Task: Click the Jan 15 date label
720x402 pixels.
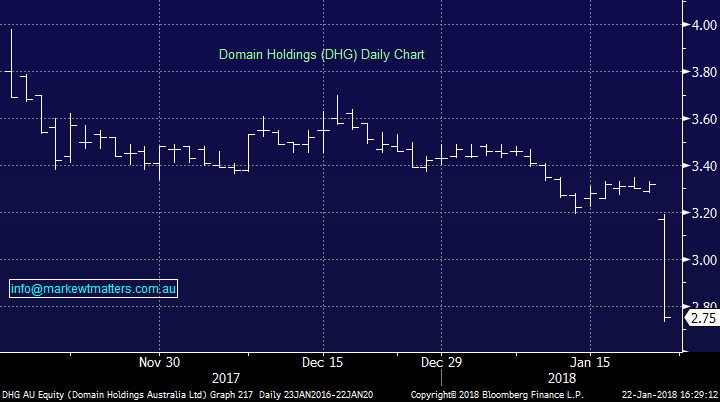Action: [590, 362]
